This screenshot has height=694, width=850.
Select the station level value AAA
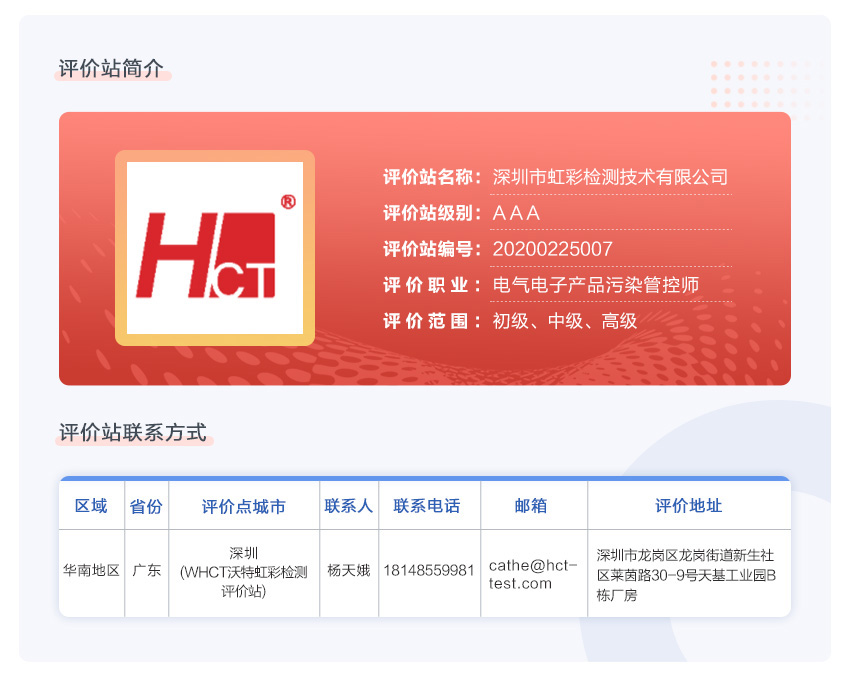pyautogui.click(x=516, y=213)
